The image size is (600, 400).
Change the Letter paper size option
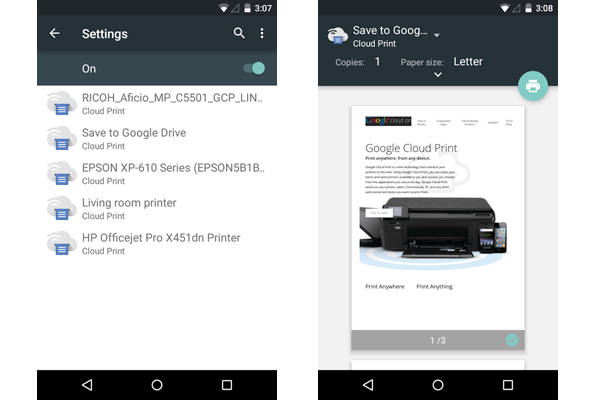(x=468, y=62)
